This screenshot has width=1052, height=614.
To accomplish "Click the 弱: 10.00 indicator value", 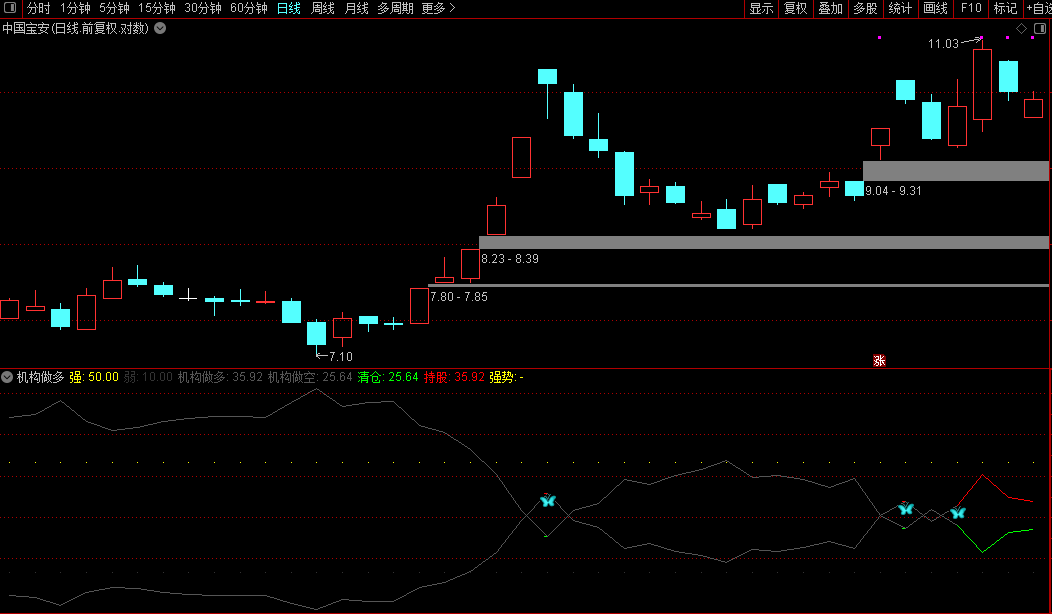I will [x=148, y=377].
